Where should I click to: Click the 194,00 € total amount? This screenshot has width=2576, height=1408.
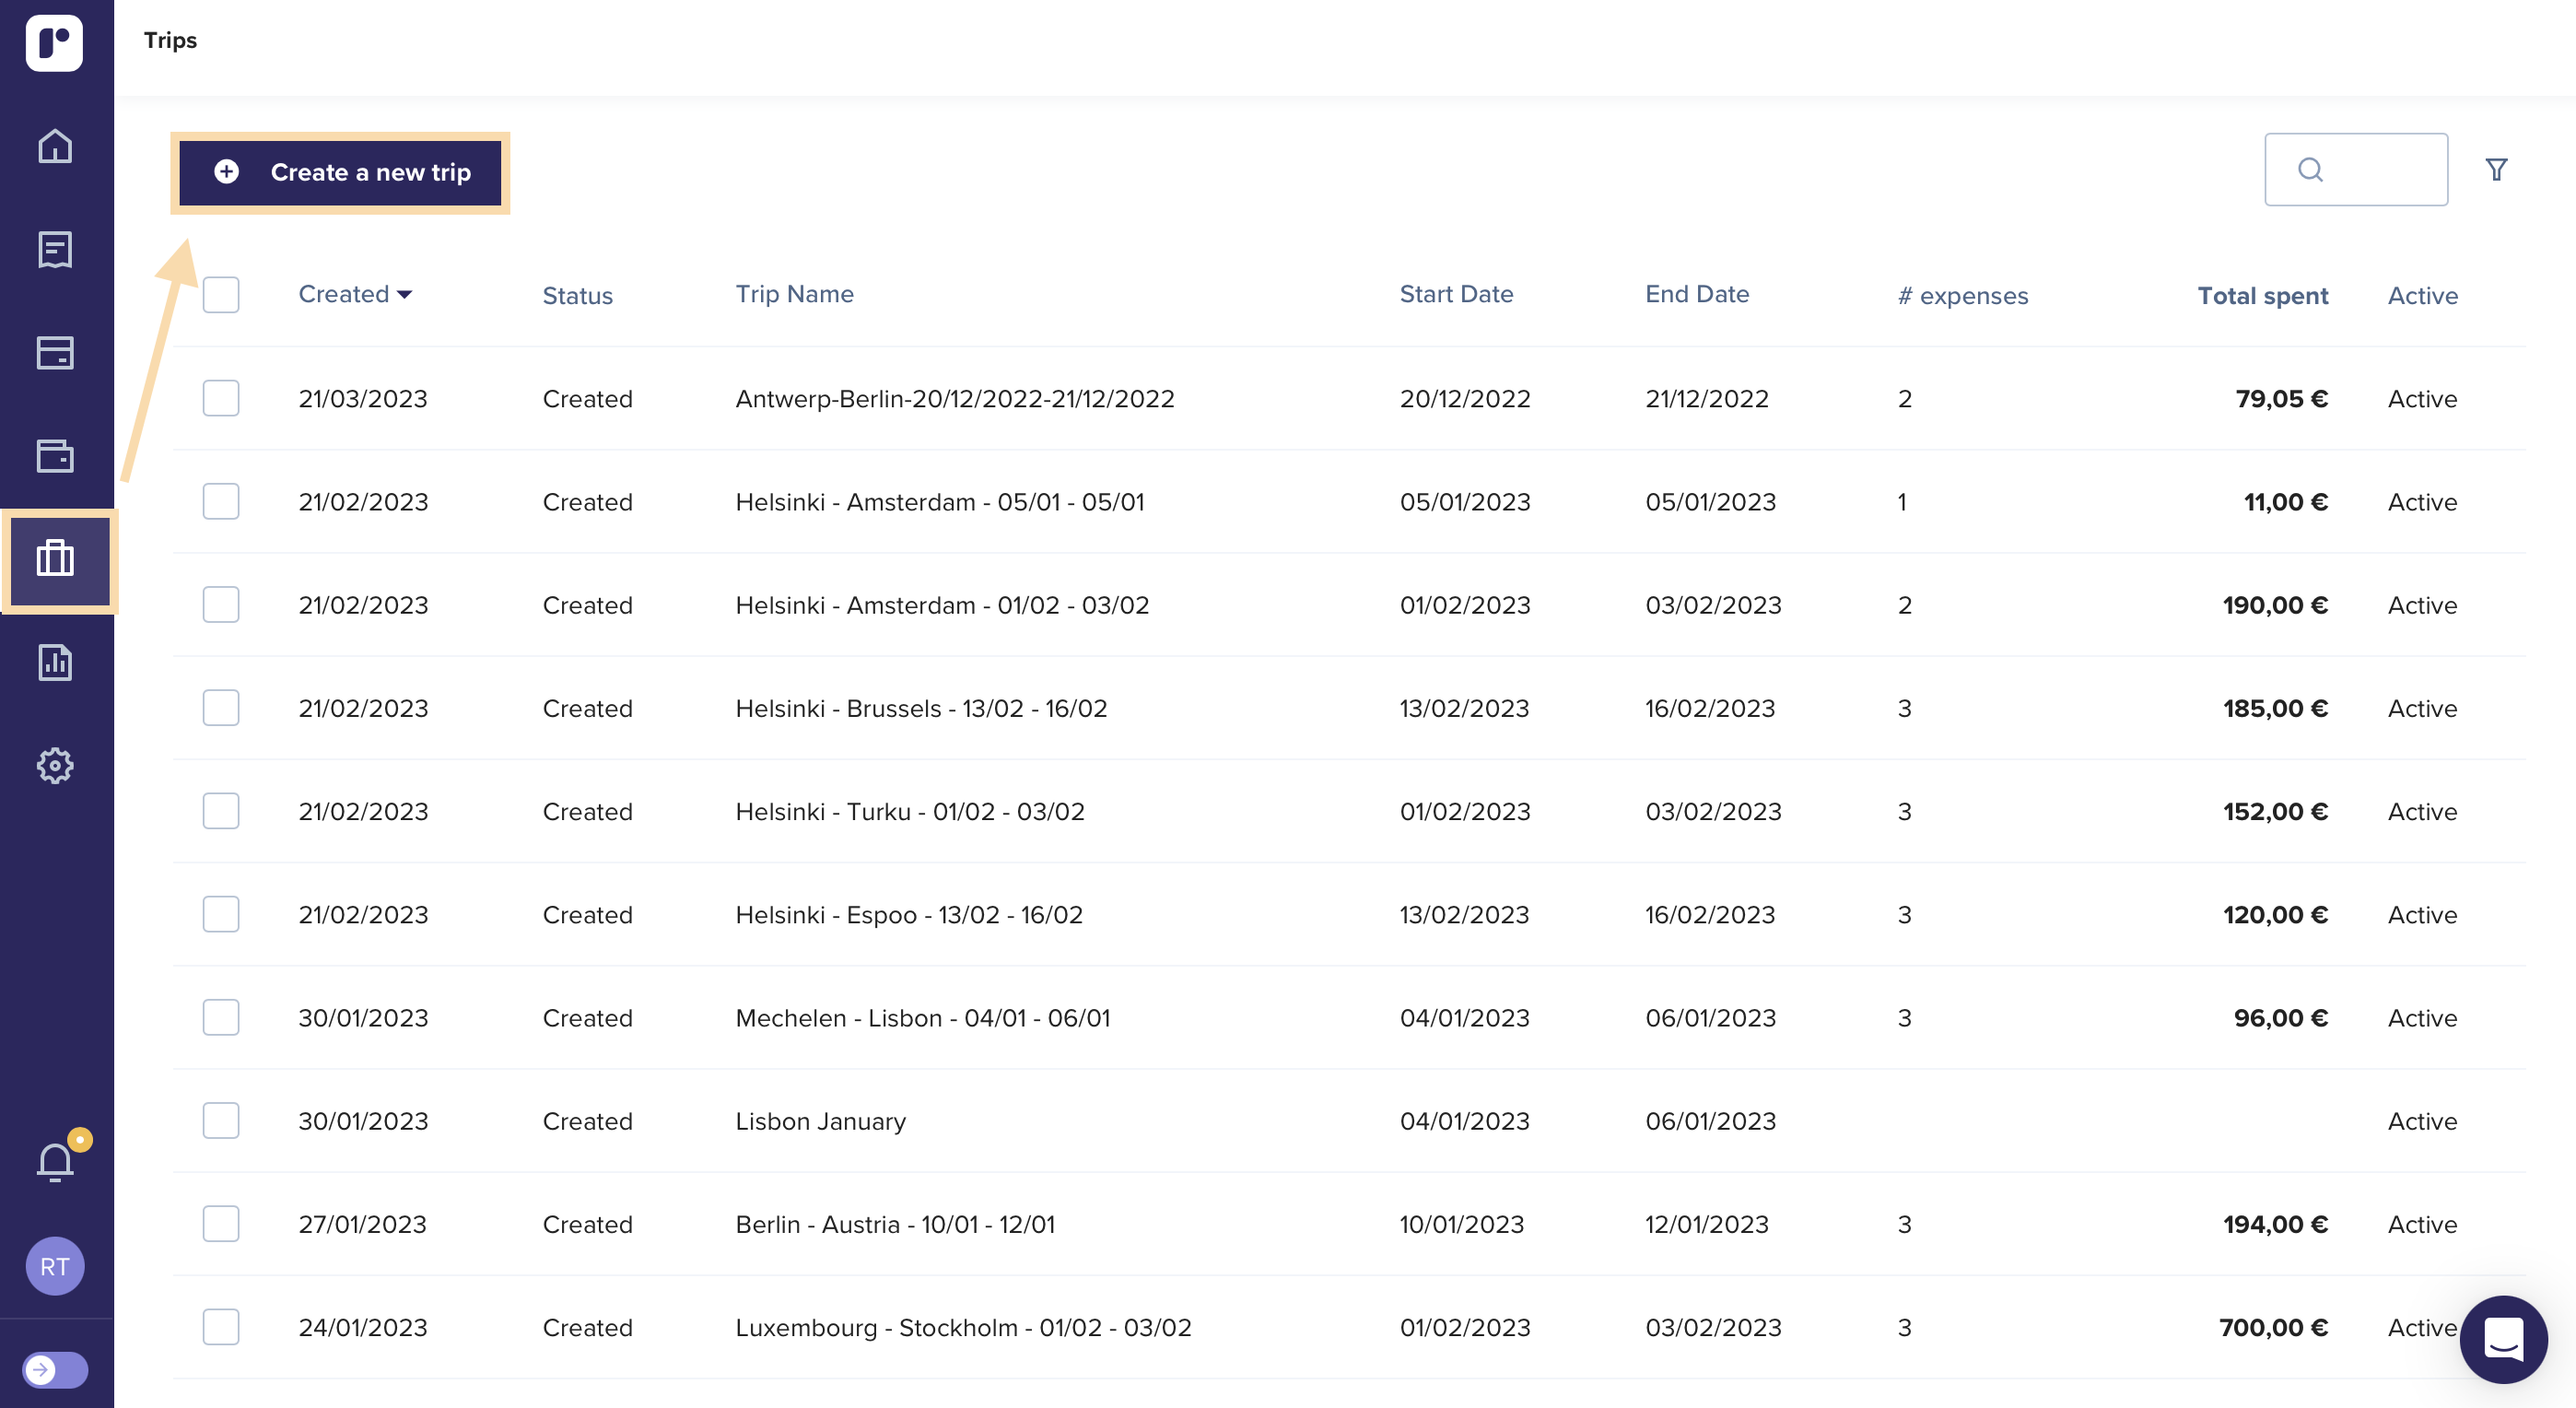tap(2275, 1223)
